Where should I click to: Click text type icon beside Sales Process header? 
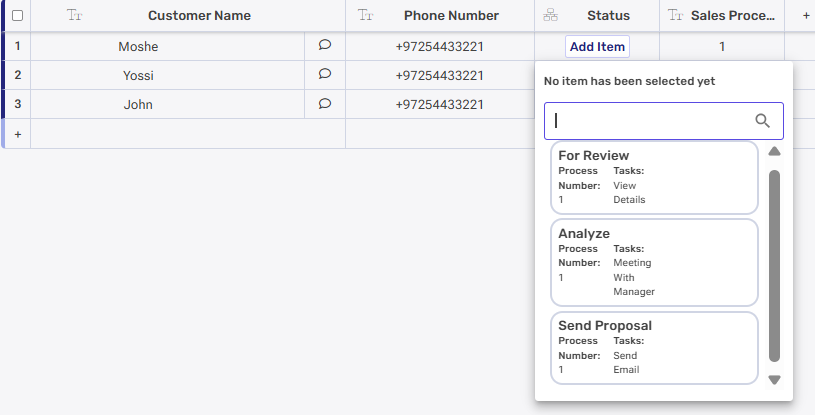click(676, 16)
